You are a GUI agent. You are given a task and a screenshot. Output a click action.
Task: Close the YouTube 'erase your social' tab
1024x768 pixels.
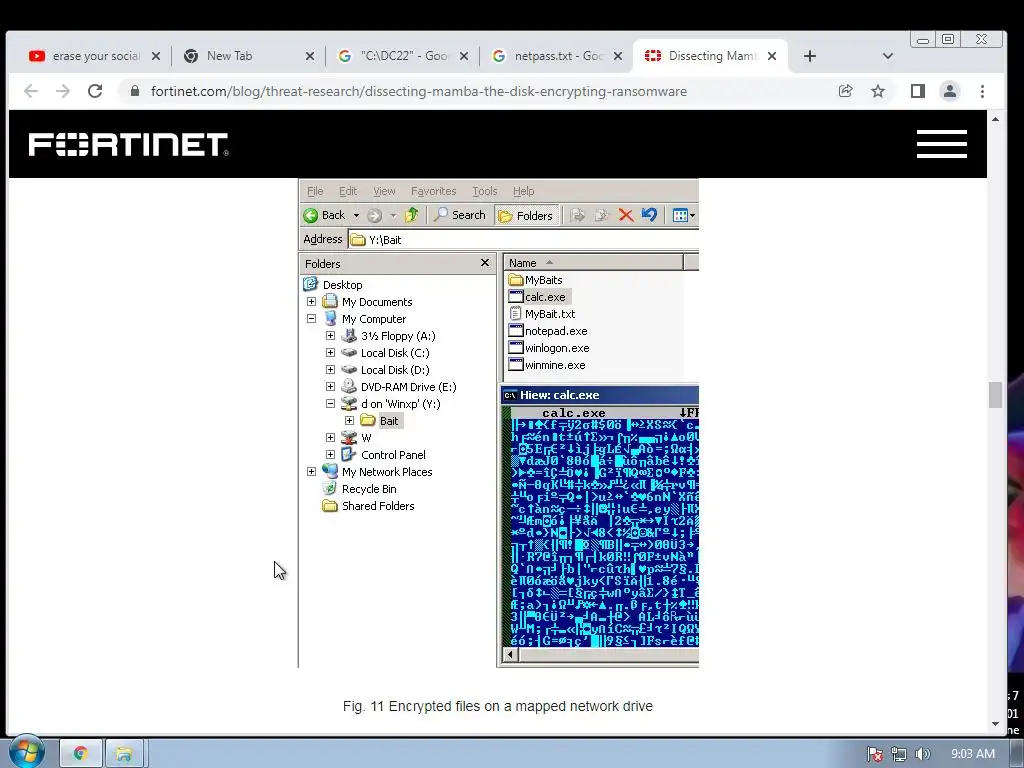coord(155,56)
